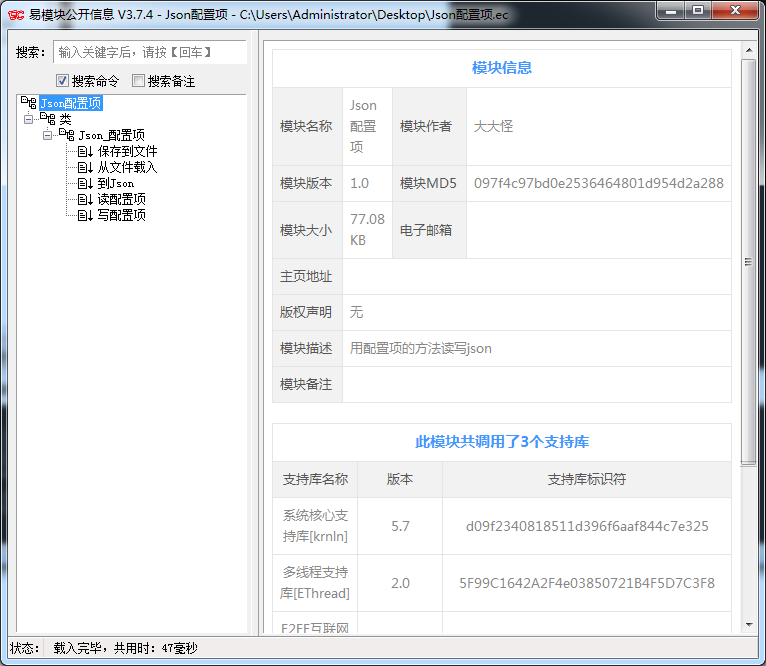The image size is (766, 666).
Task: Close the 易模块公开信息 window
Action: click(735, 11)
